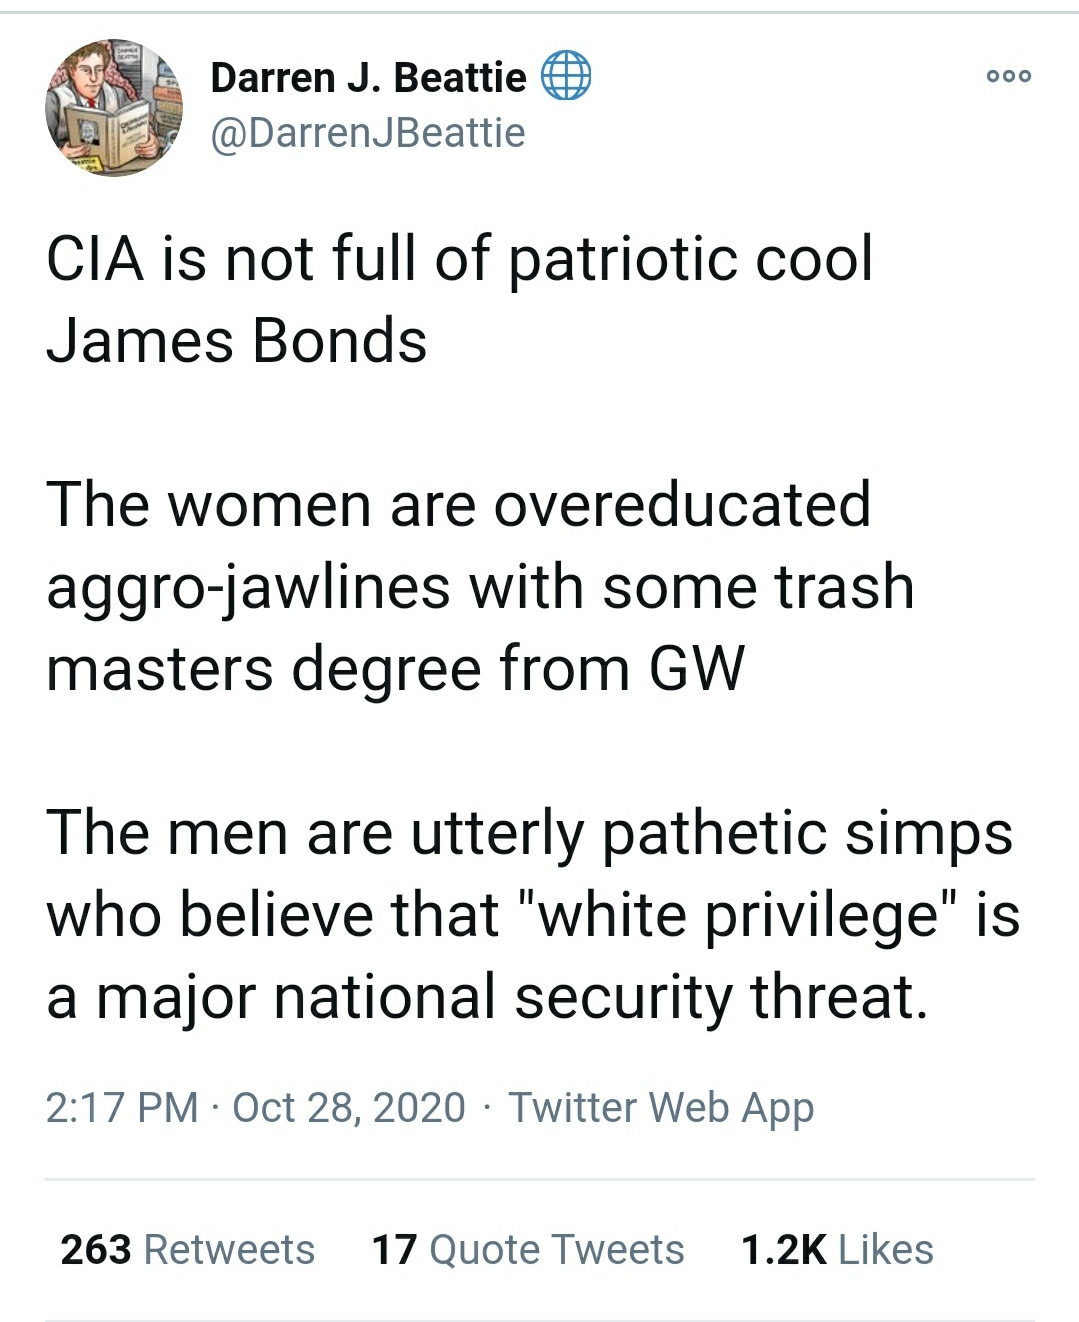Click the word CIA in the tweet

pos(95,258)
